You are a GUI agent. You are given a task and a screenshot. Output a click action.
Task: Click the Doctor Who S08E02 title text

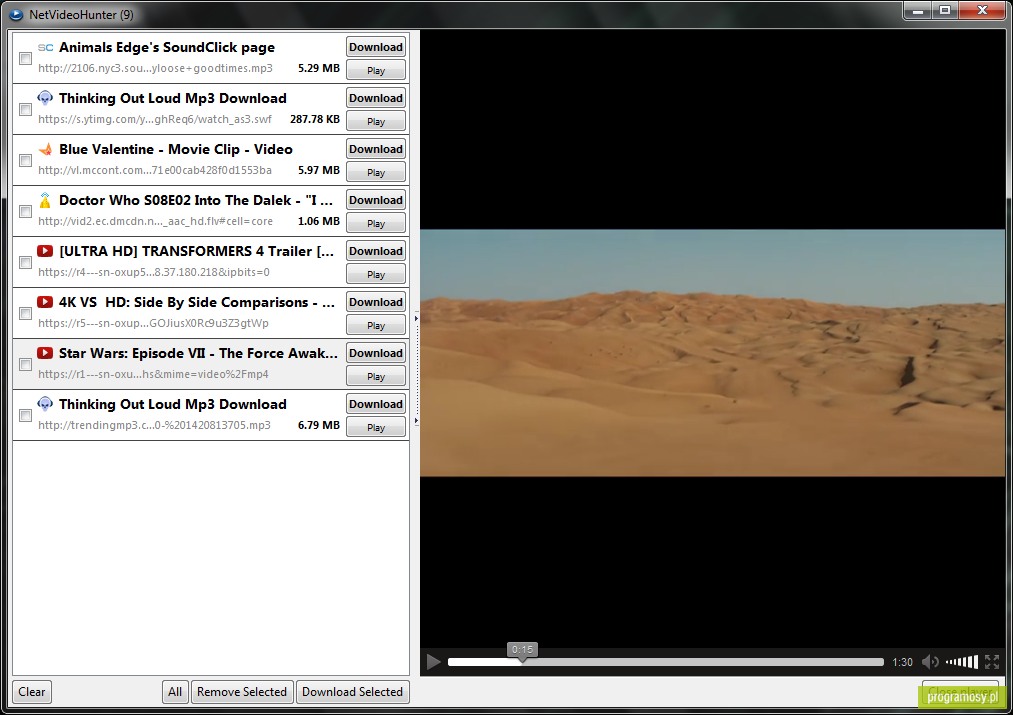pyautogui.click(x=196, y=200)
